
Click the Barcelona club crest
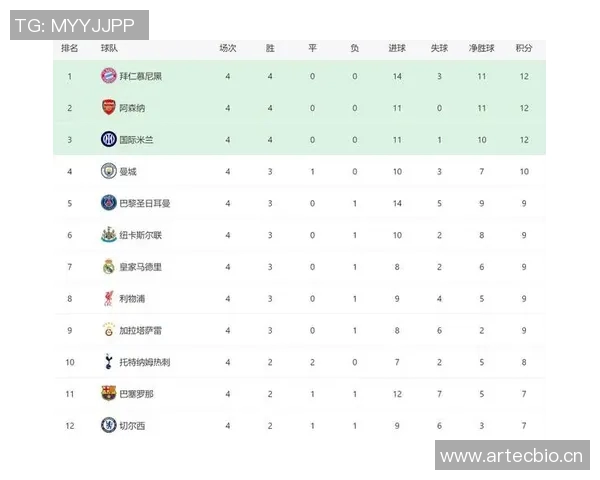point(108,394)
